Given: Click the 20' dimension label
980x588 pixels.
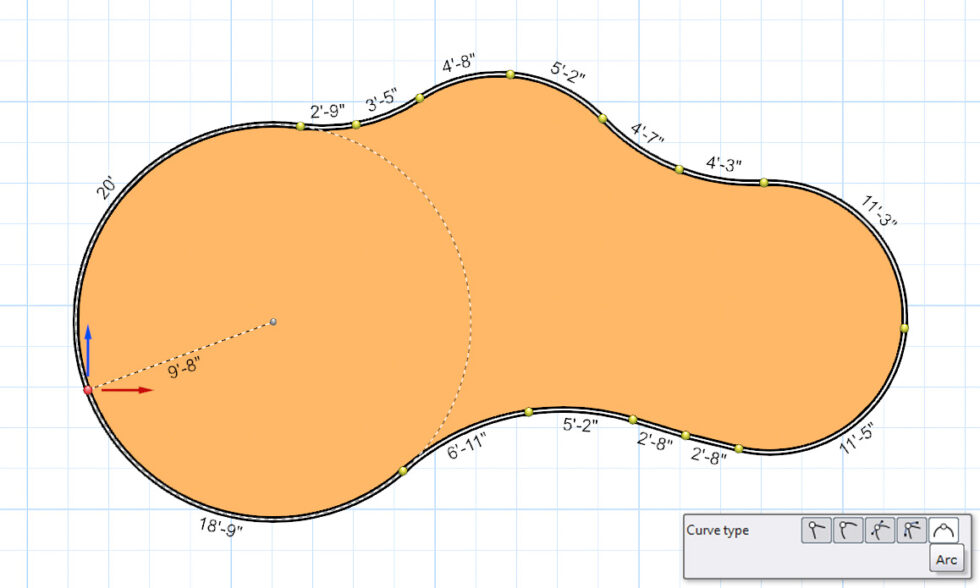Looking at the screenshot, I should point(107,188).
